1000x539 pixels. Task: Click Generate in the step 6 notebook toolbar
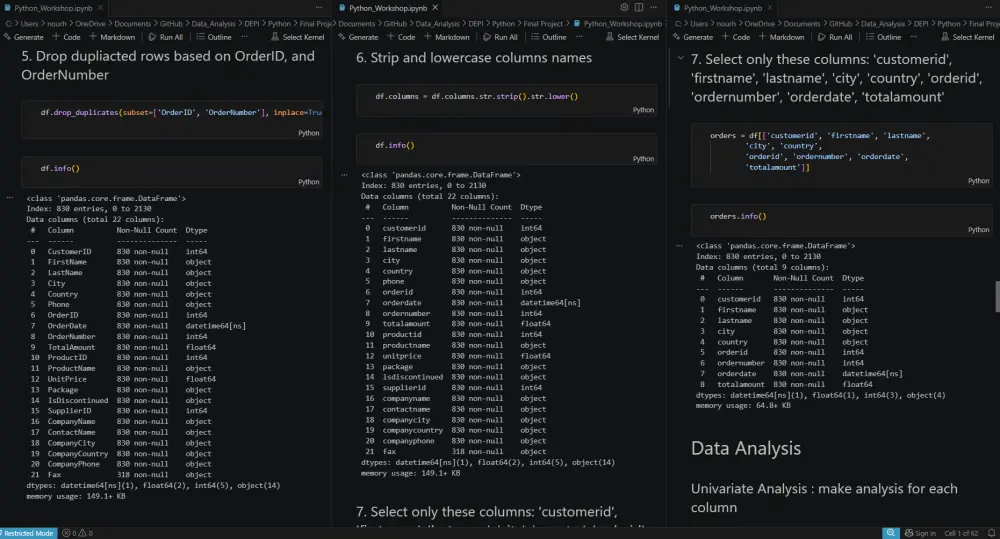358,37
